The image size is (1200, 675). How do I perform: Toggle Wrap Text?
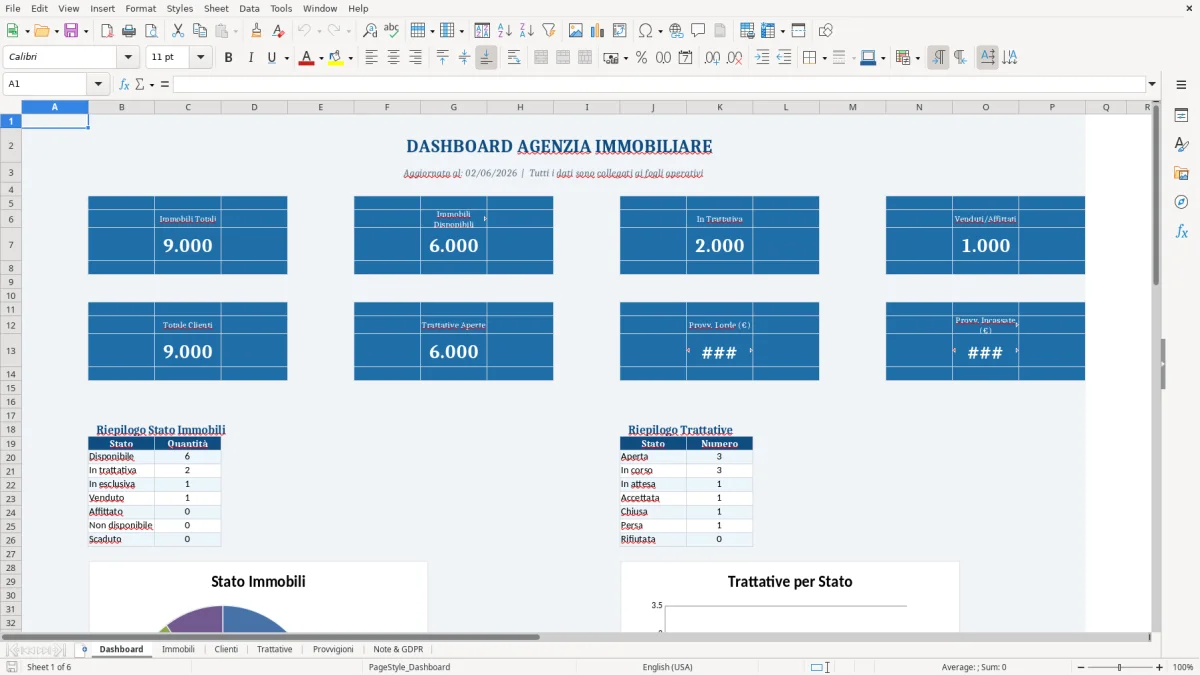pyautogui.click(x=514, y=58)
